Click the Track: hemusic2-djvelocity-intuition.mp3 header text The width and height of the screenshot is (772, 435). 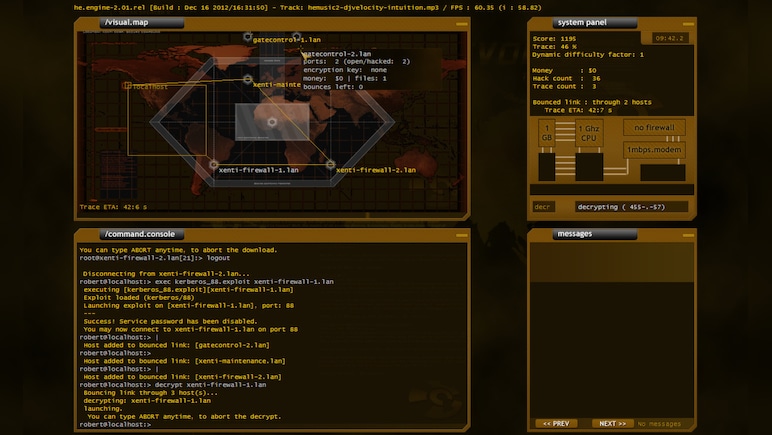tap(359, 7)
